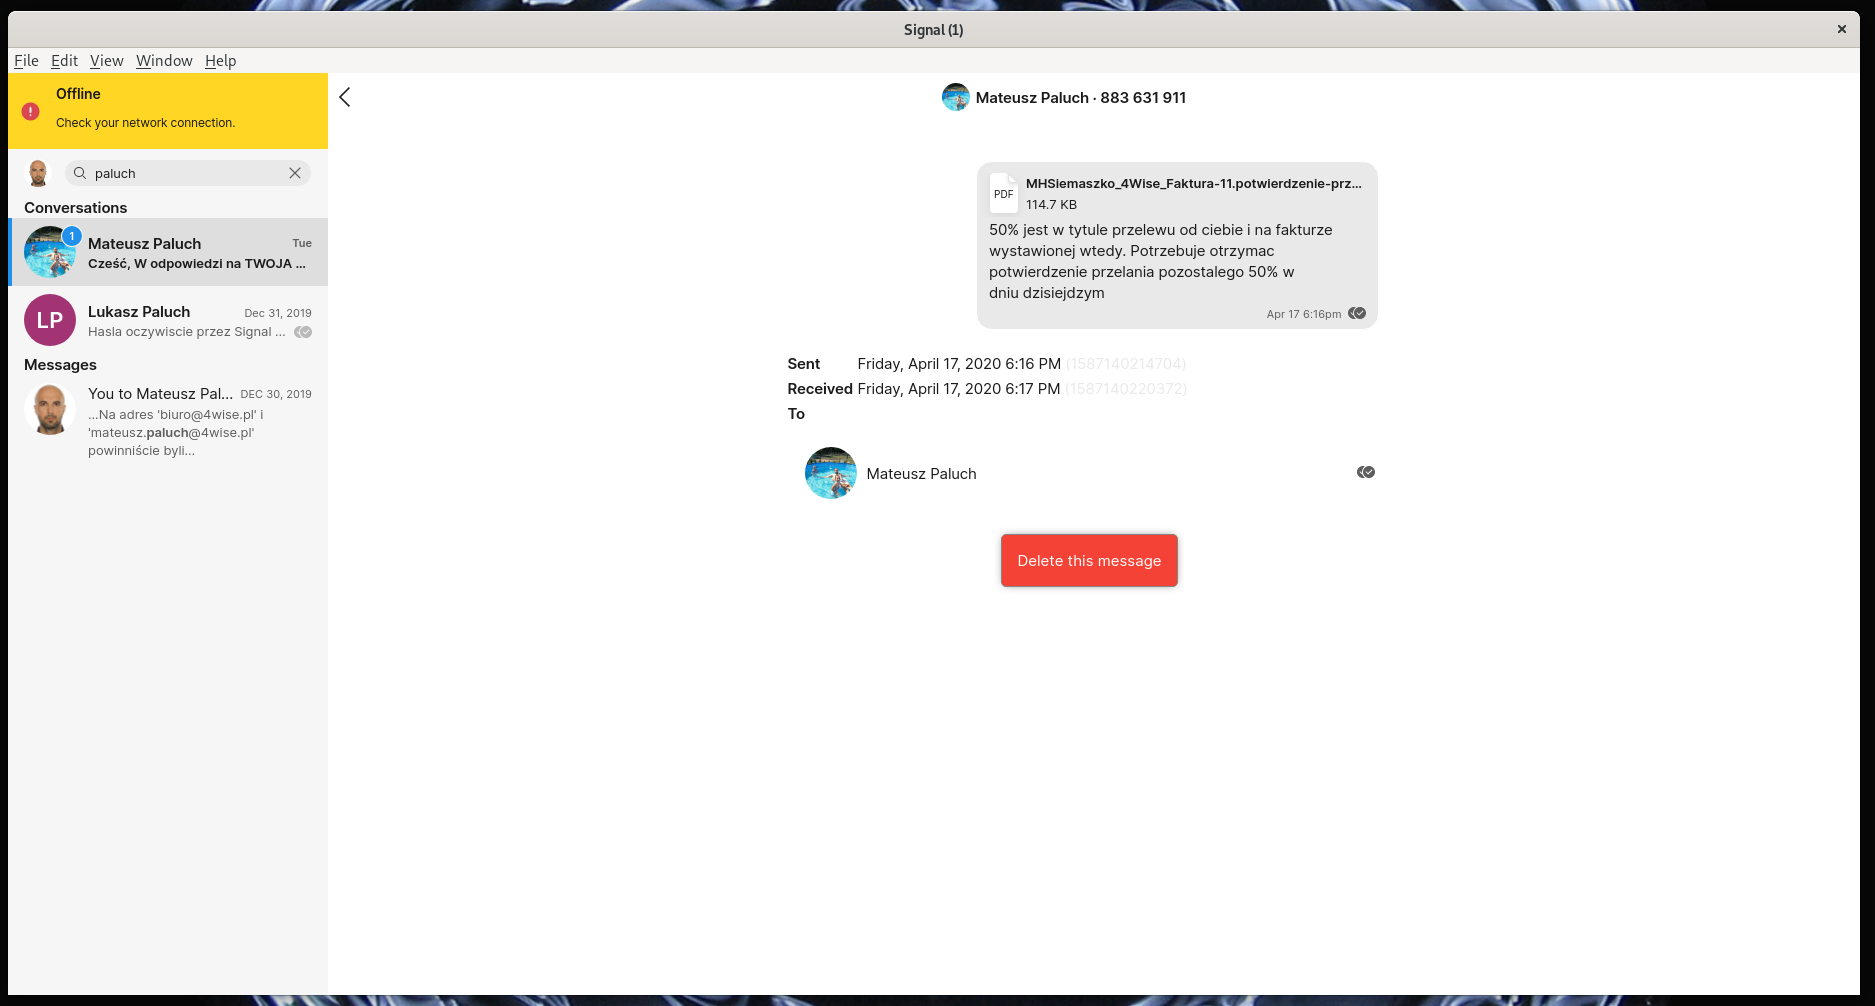Click the message text starting 50% jest

coord(1160,261)
